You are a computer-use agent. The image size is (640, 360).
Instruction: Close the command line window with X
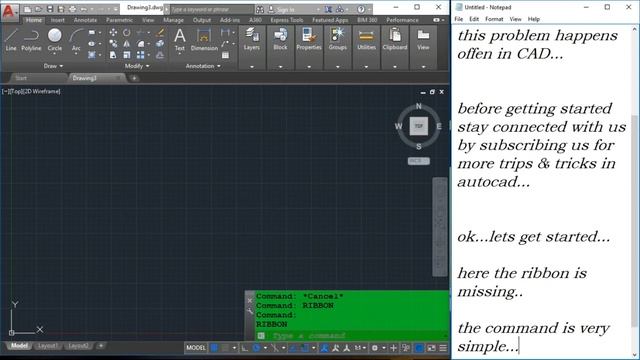click(x=250, y=300)
